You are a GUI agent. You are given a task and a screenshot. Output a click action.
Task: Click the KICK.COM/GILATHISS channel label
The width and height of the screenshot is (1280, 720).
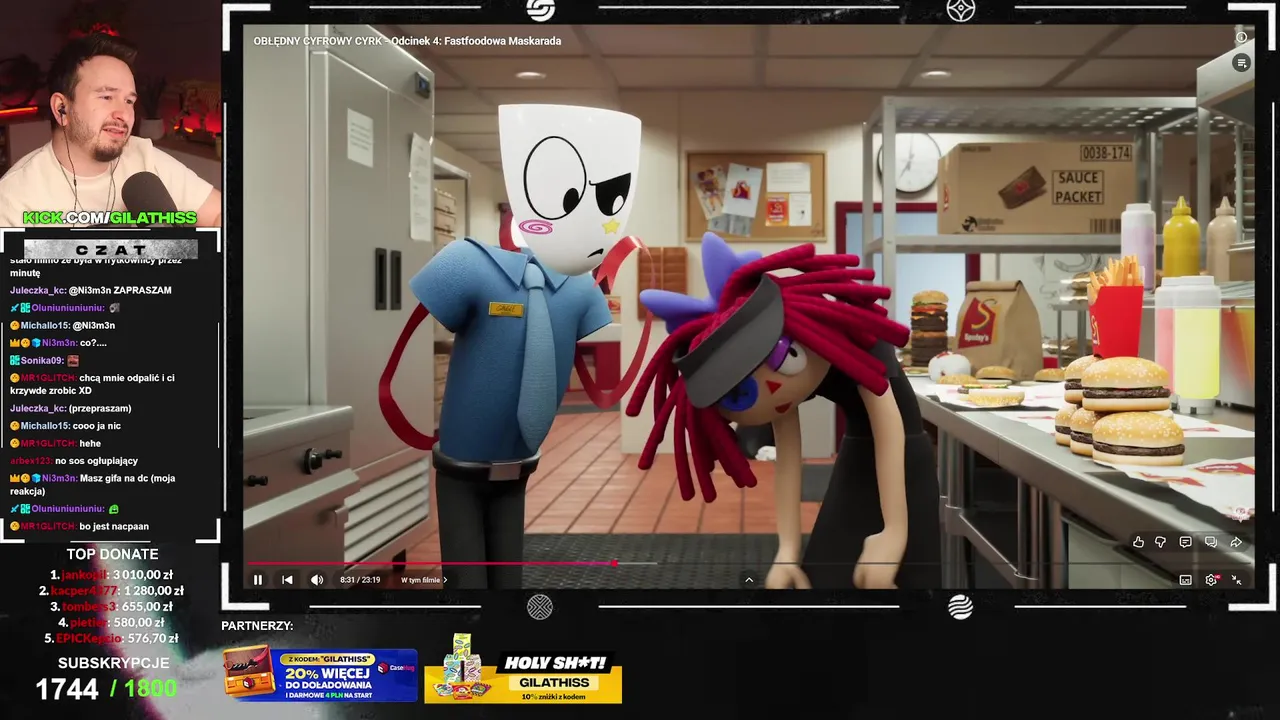click(x=110, y=218)
